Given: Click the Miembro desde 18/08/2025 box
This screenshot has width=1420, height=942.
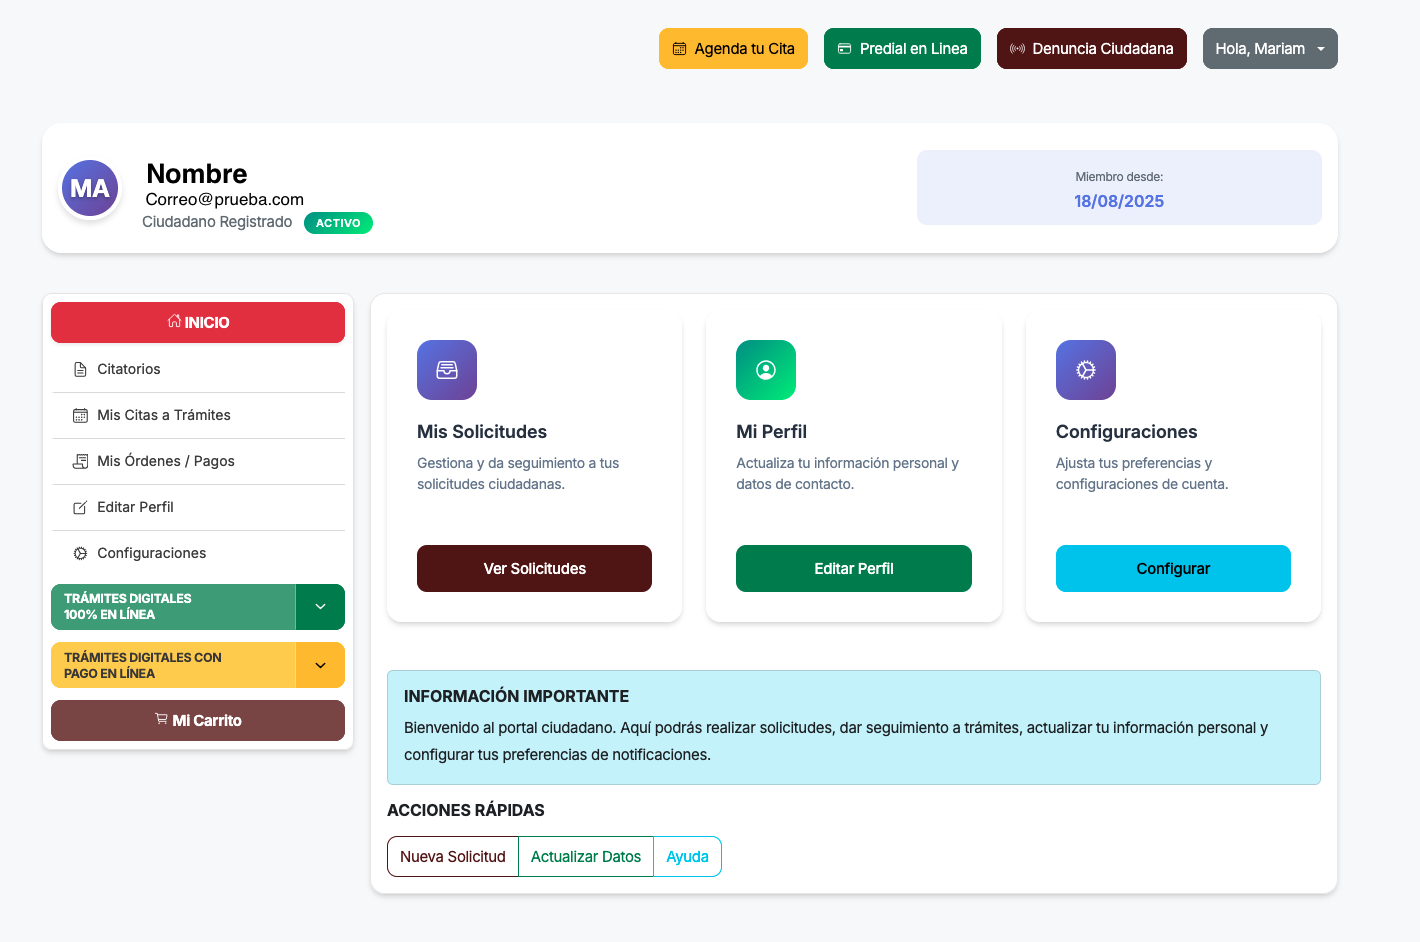Looking at the screenshot, I should click(1119, 188).
